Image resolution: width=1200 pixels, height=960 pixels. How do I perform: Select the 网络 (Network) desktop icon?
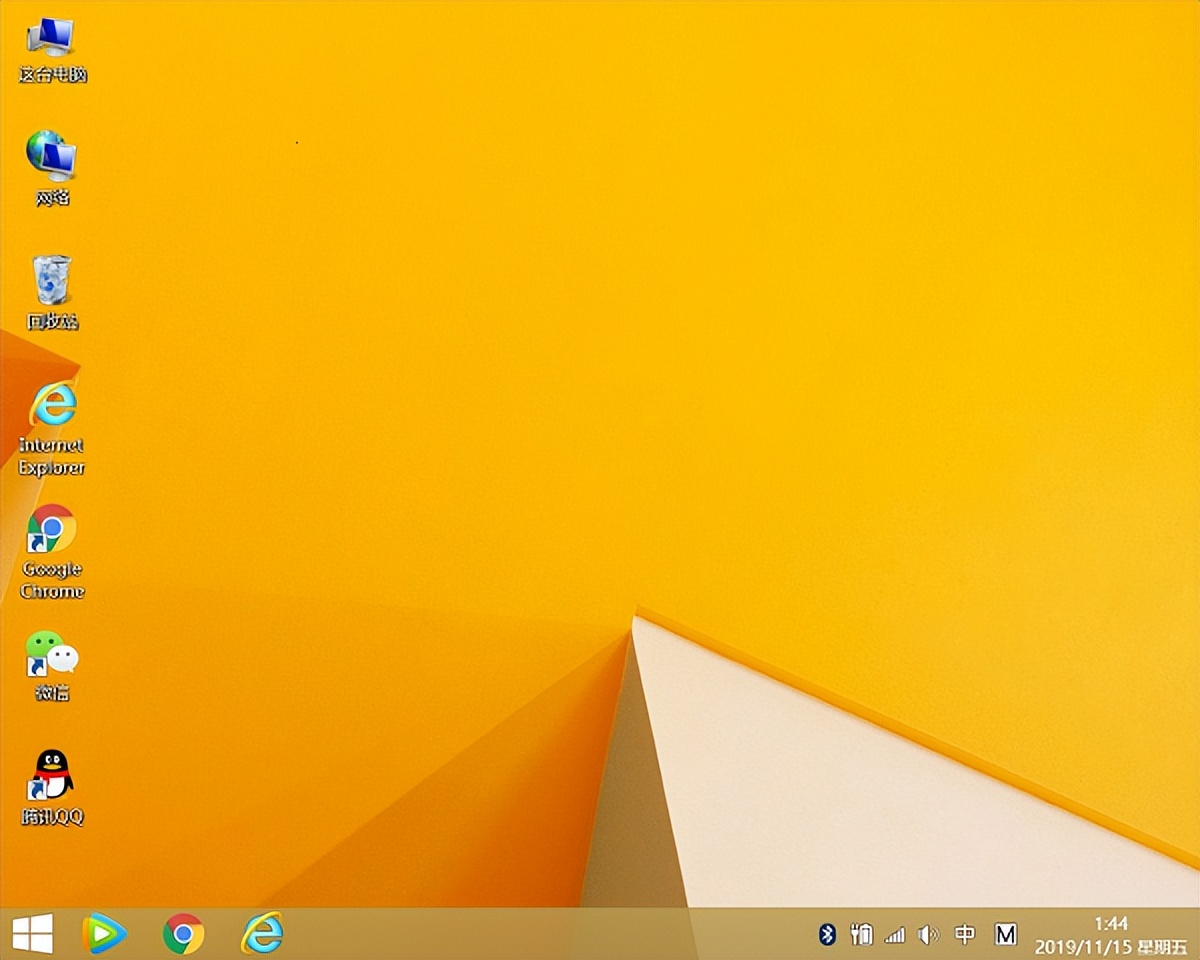click(x=52, y=166)
